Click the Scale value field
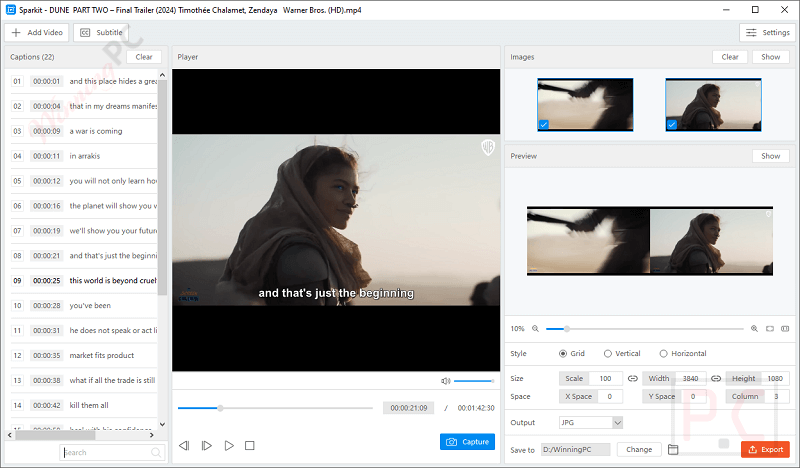The width and height of the screenshot is (800, 468). 606,378
